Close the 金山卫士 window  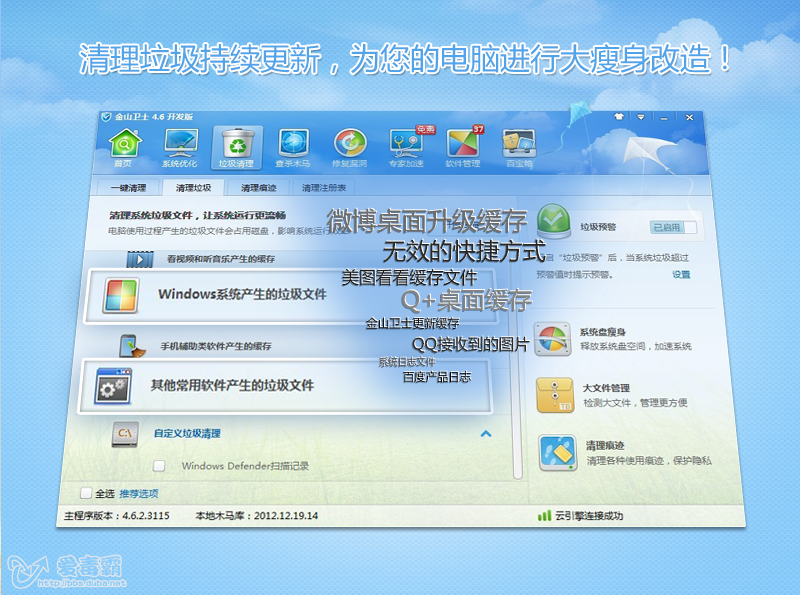tap(689, 117)
